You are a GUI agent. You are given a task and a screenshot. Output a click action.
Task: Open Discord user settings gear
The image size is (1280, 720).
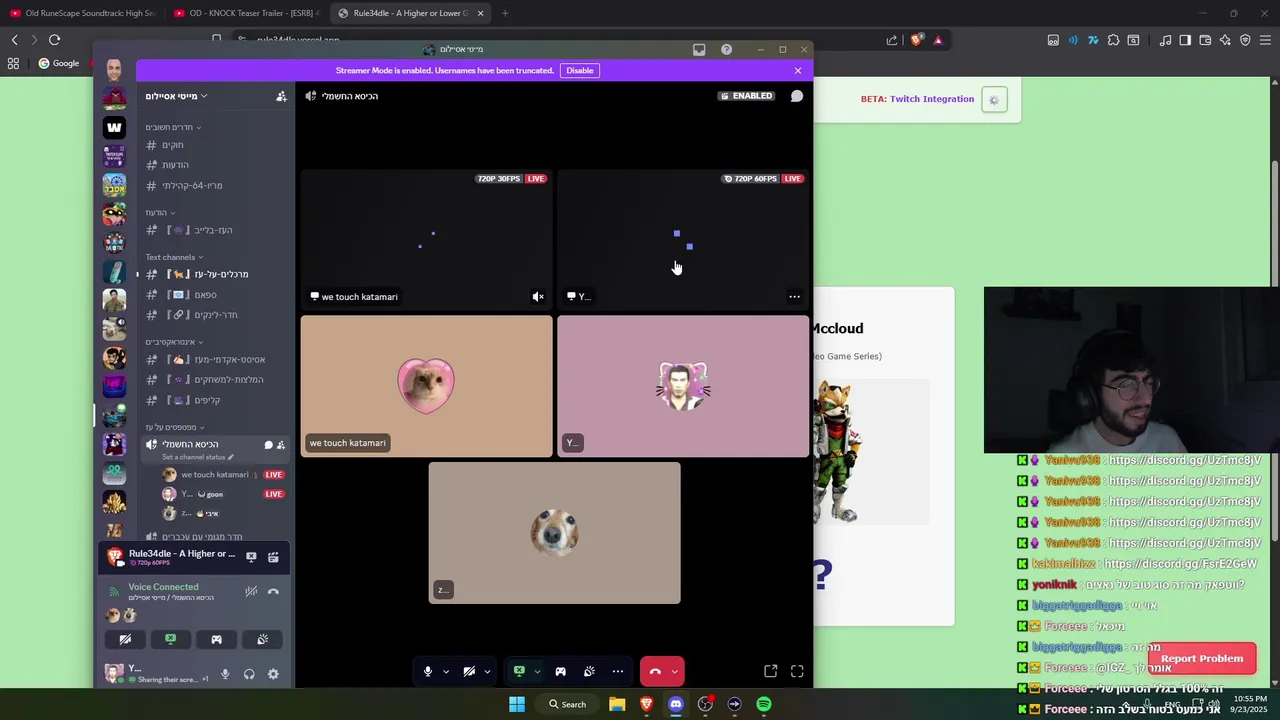coord(273,674)
